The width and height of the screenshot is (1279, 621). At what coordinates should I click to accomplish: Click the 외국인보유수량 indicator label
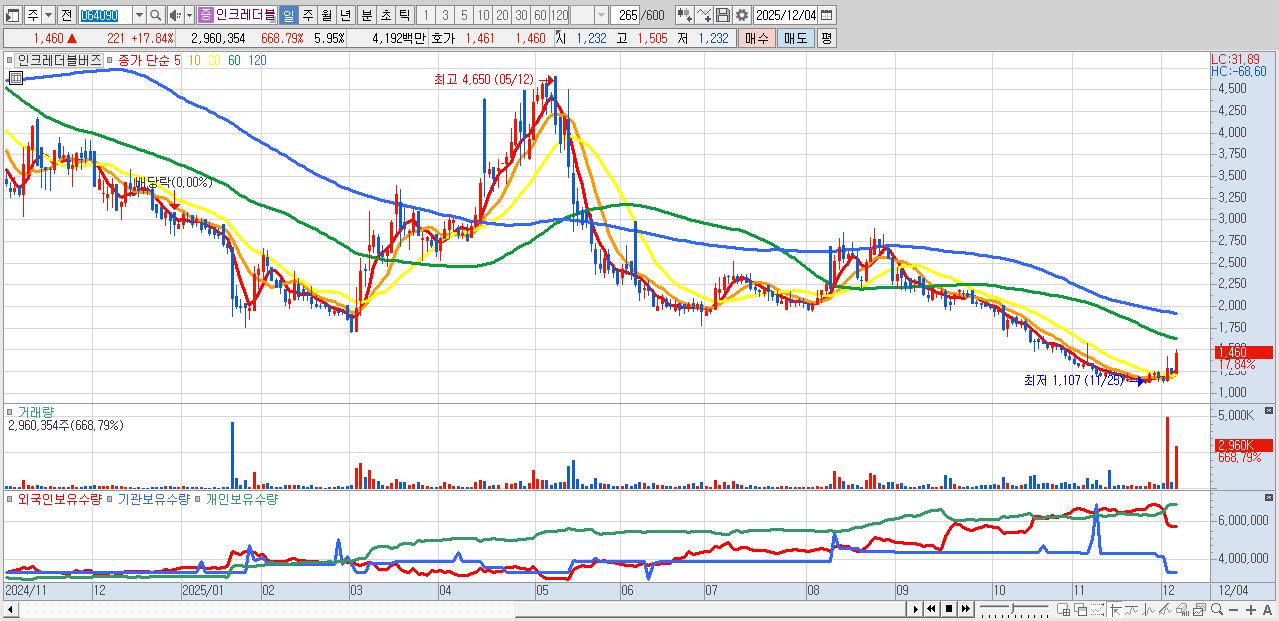coord(60,498)
